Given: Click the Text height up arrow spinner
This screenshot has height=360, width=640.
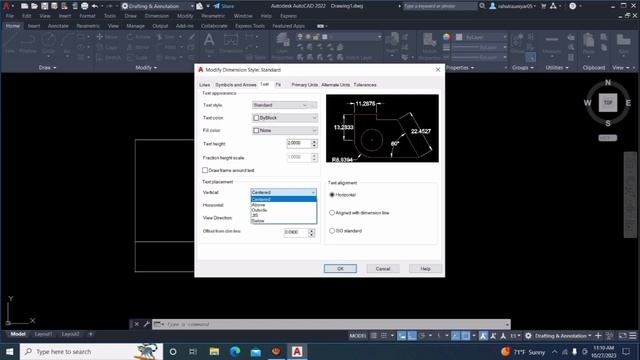Looking at the screenshot, I should [x=314, y=141].
